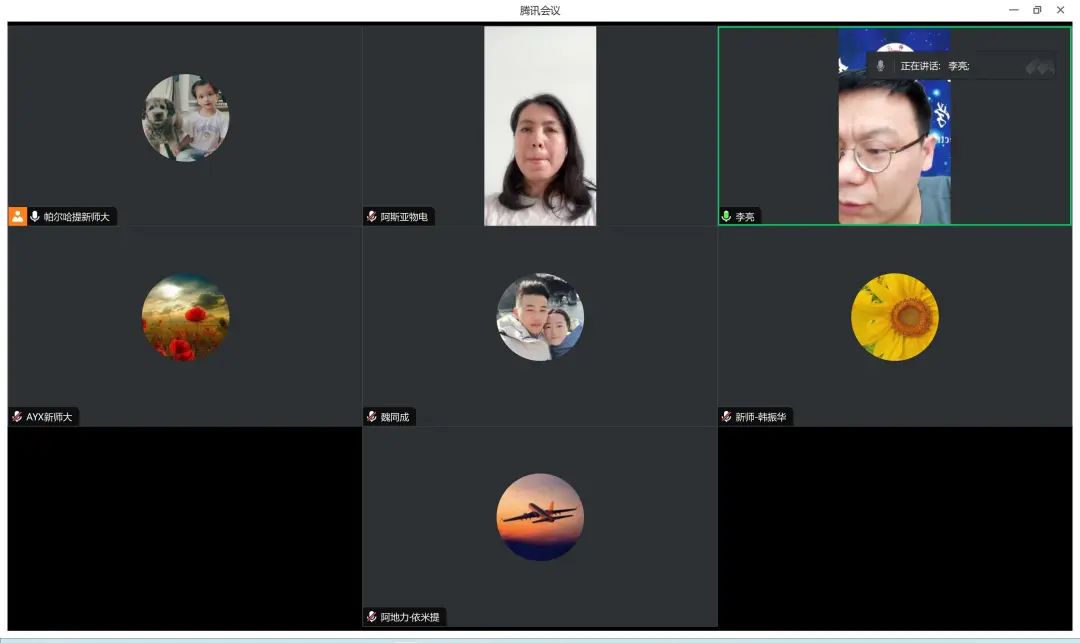The width and height of the screenshot is (1080, 643).
Task: Select the airplane sunset avatar
Action: pos(540,517)
